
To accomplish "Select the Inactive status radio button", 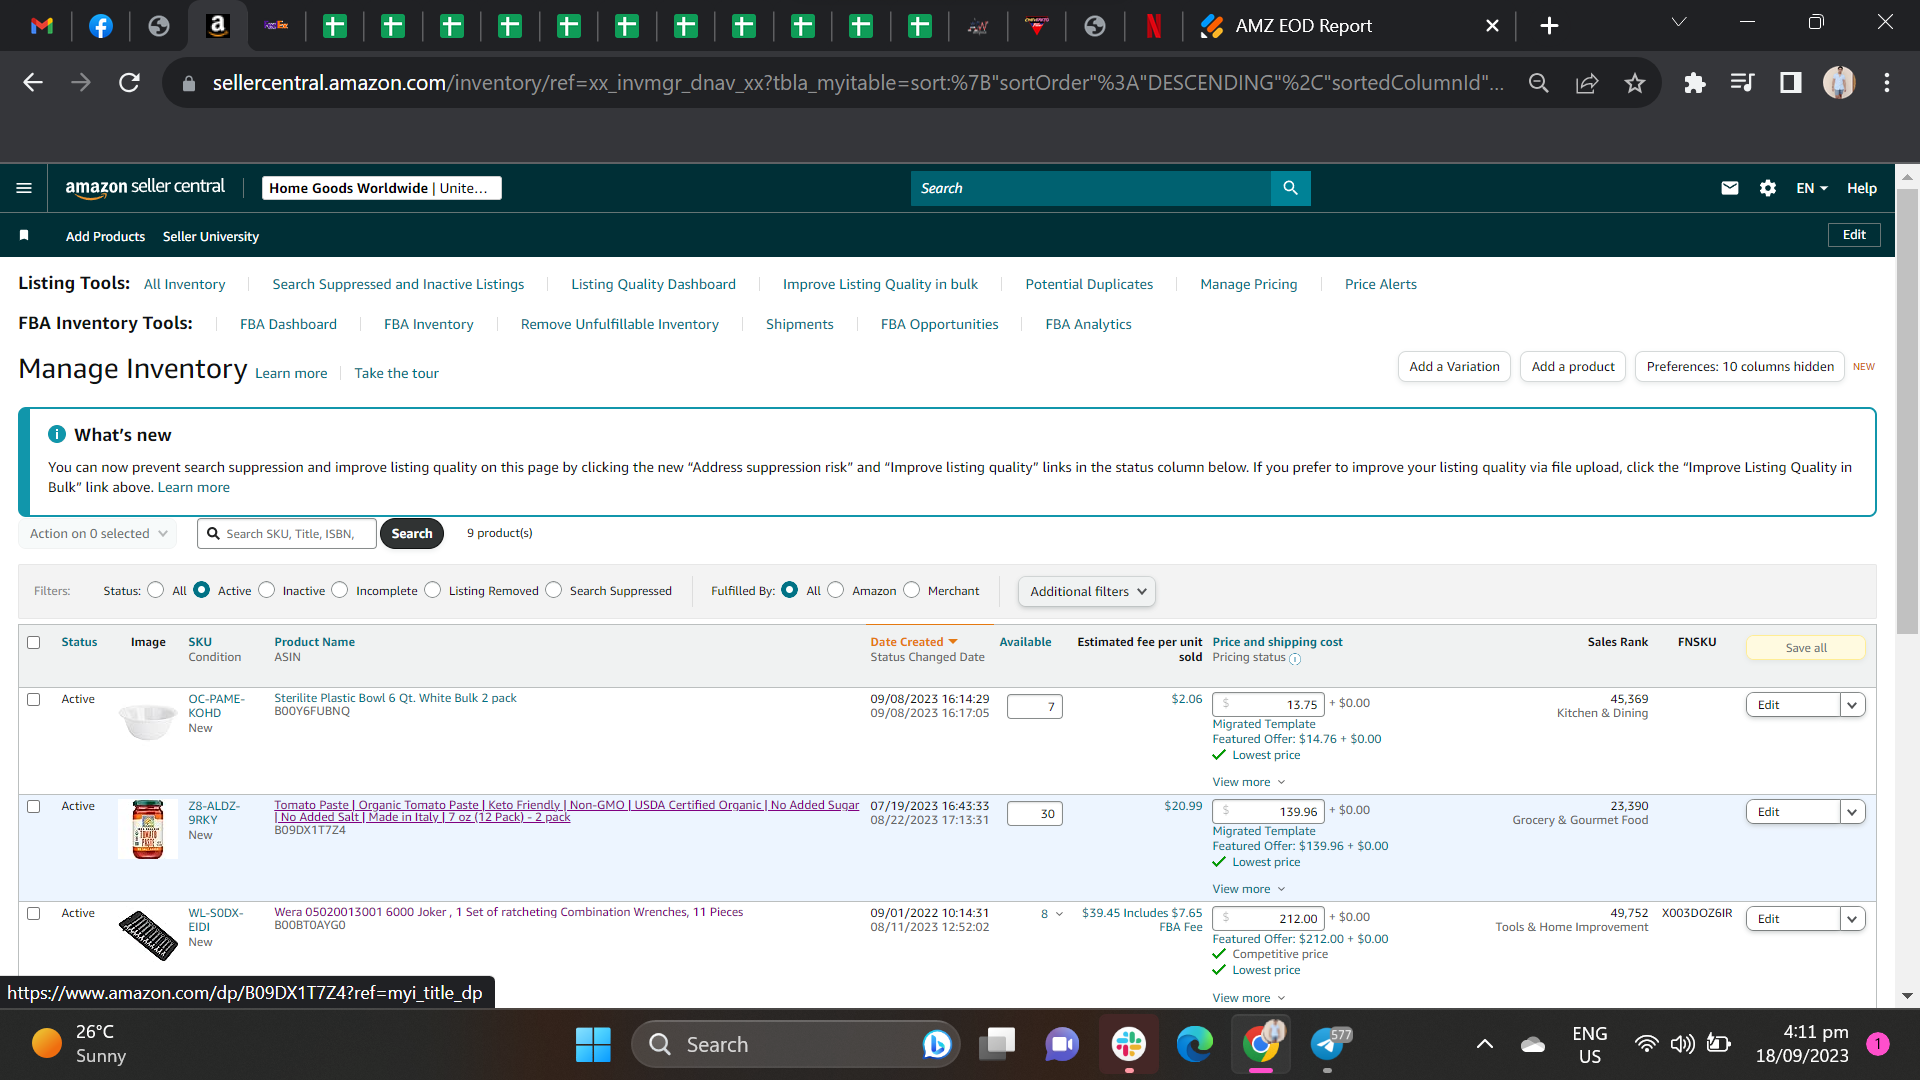I will point(267,590).
